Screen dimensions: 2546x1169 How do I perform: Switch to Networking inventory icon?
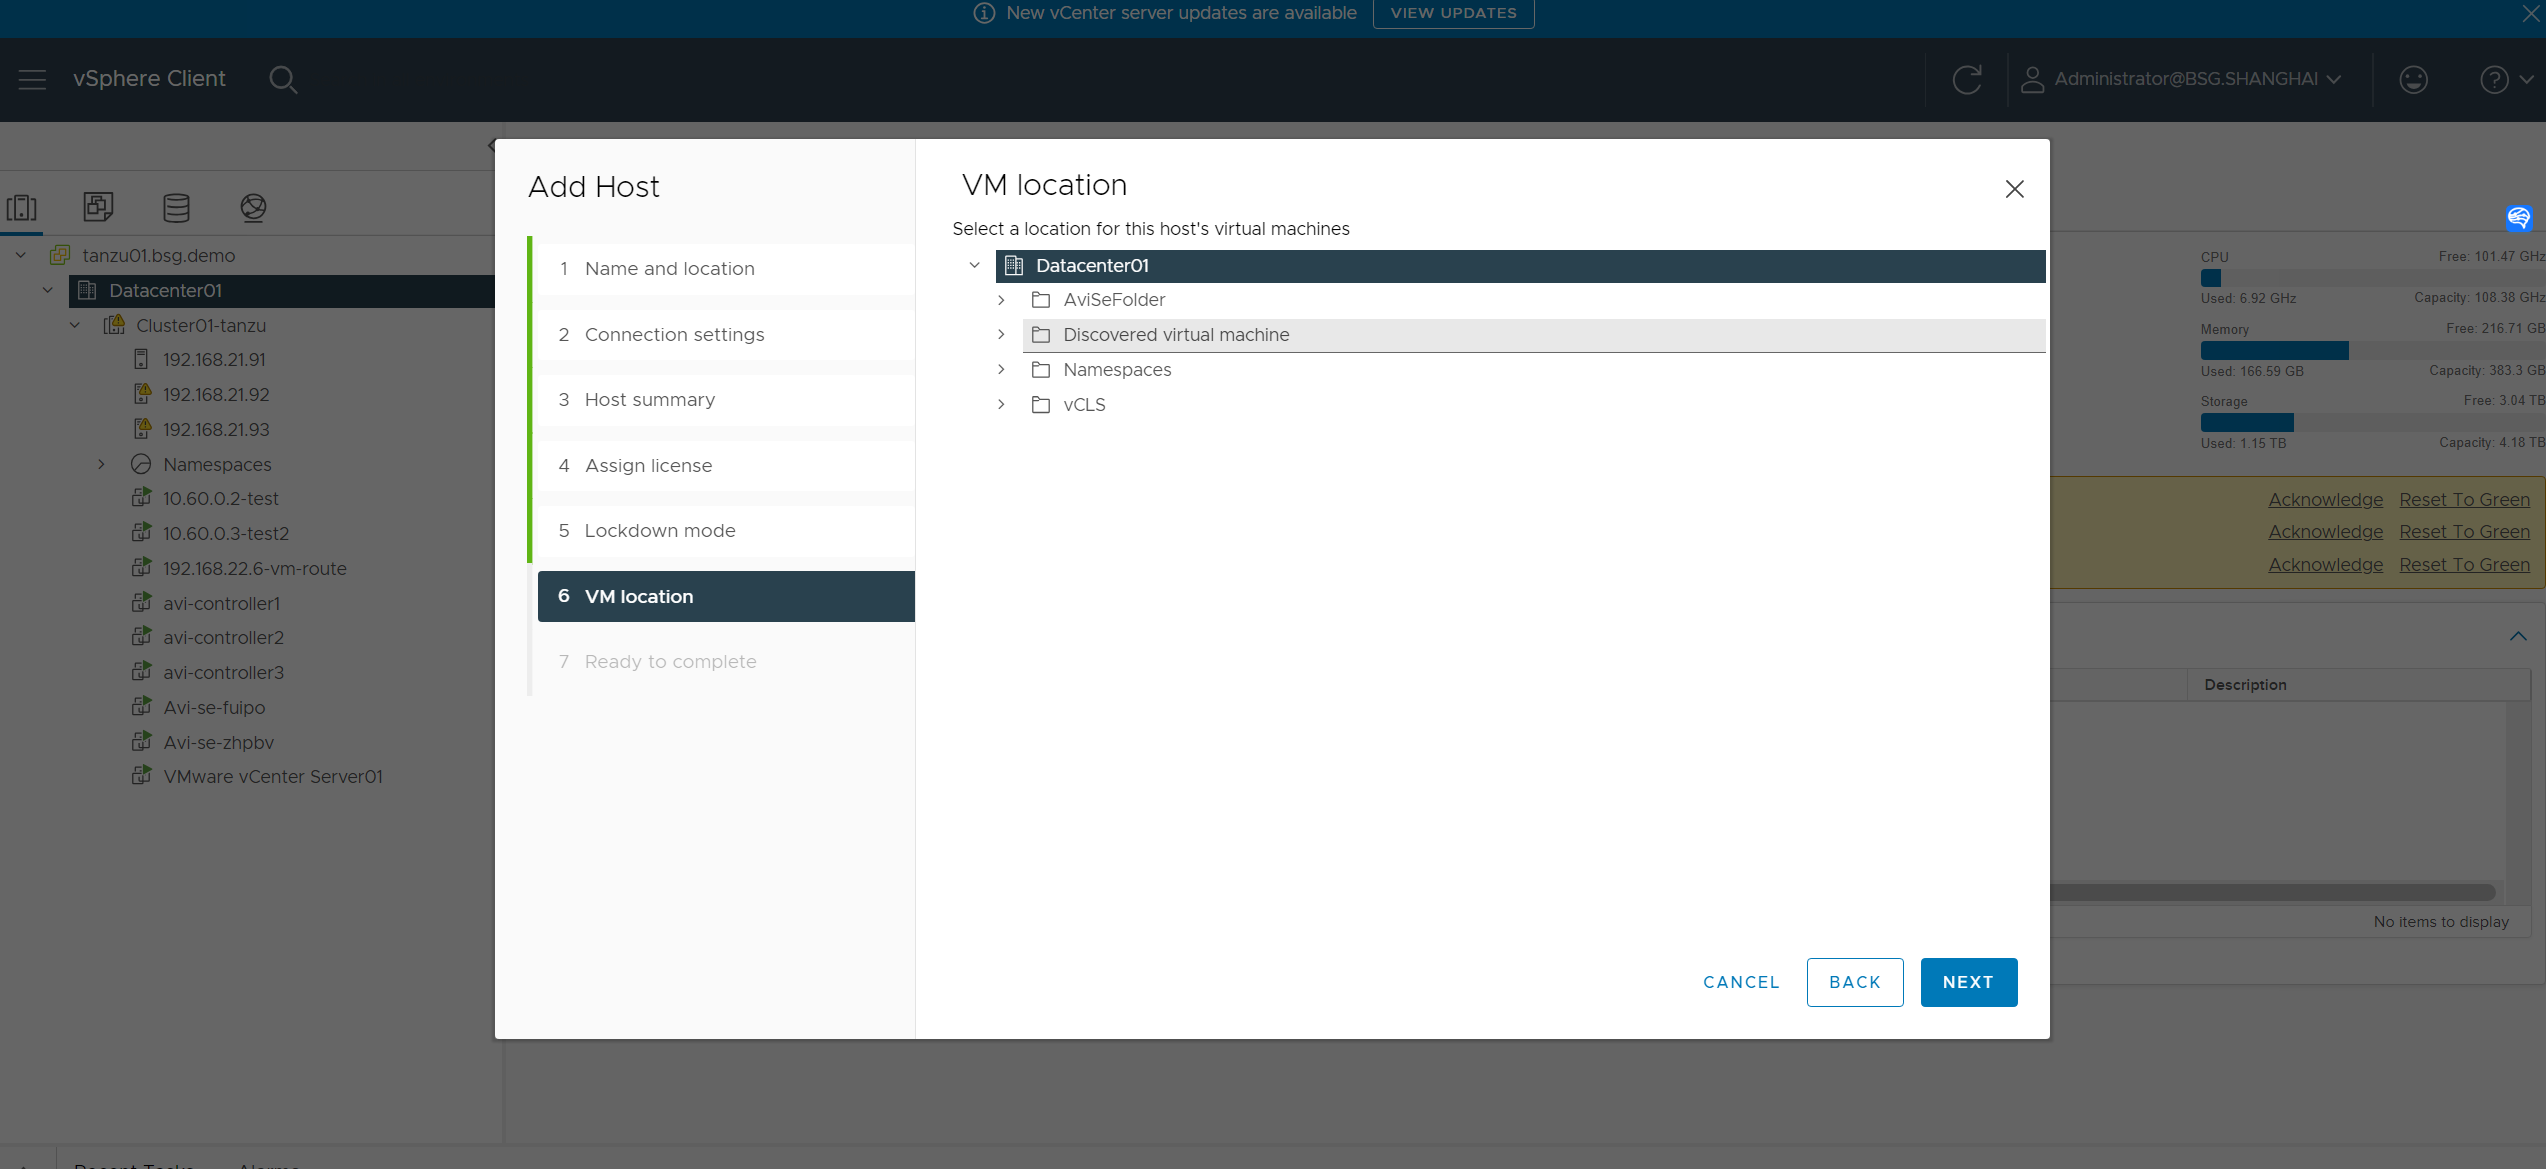(x=253, y=207)
